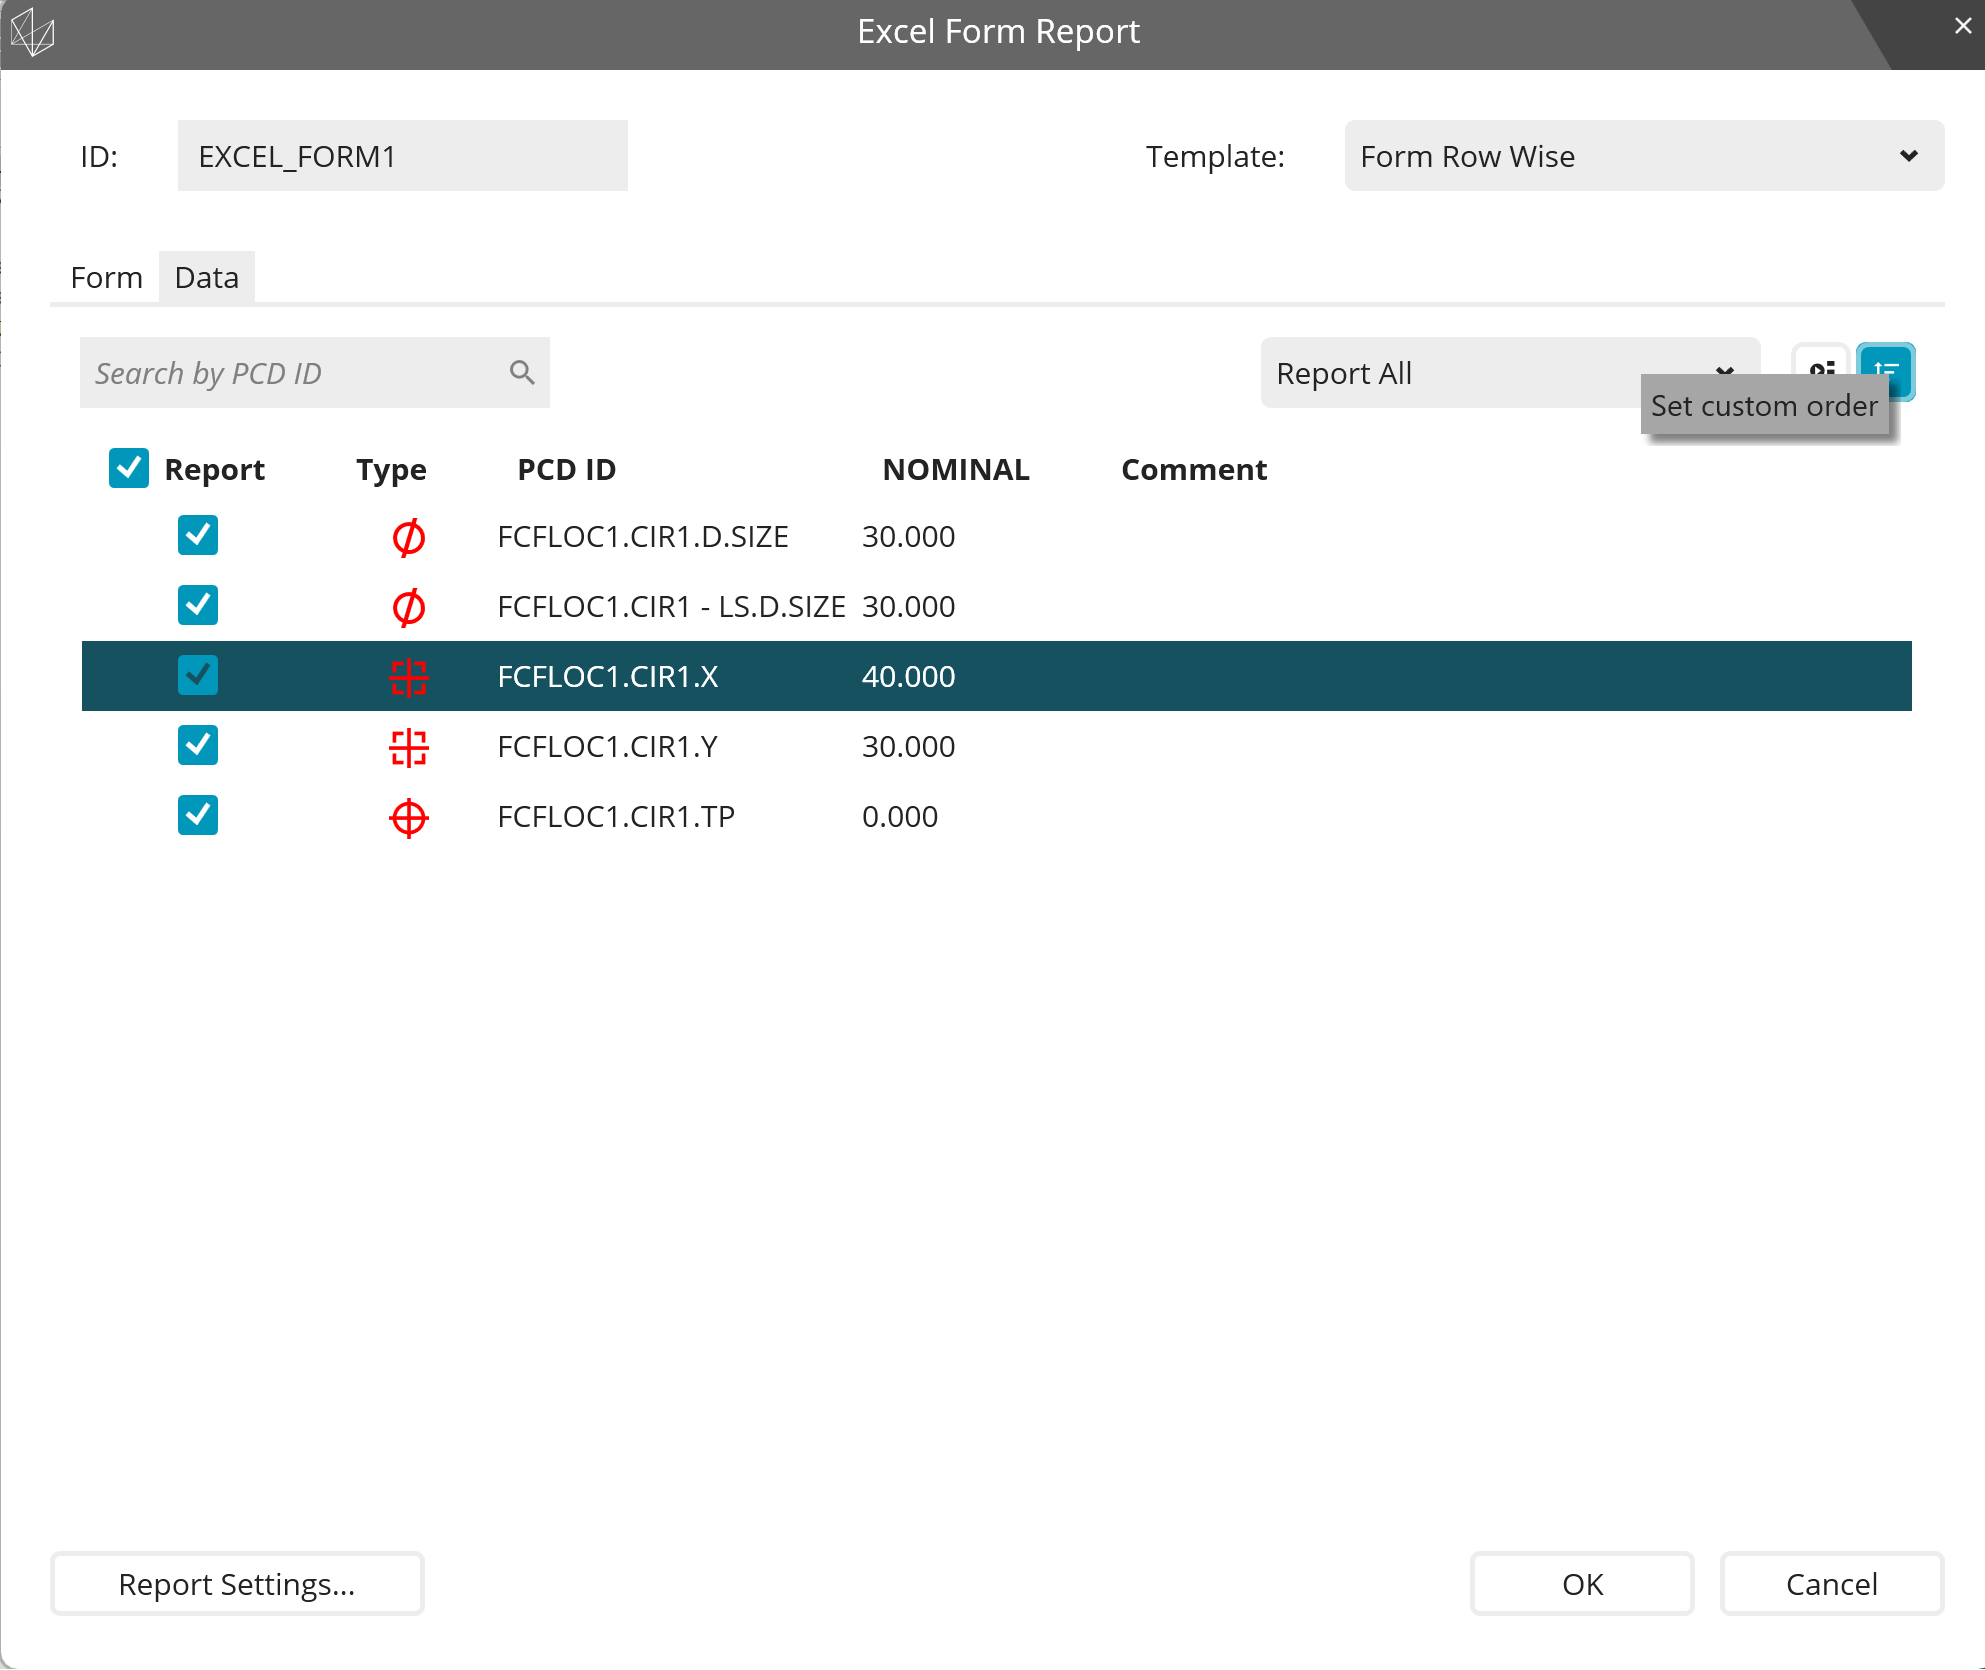The width and height of the screenshot is (1985, 1670).
Task: Uncheck report box for FCFLOC1.CIR1.D.SIZE
Action: pos(198,535)
